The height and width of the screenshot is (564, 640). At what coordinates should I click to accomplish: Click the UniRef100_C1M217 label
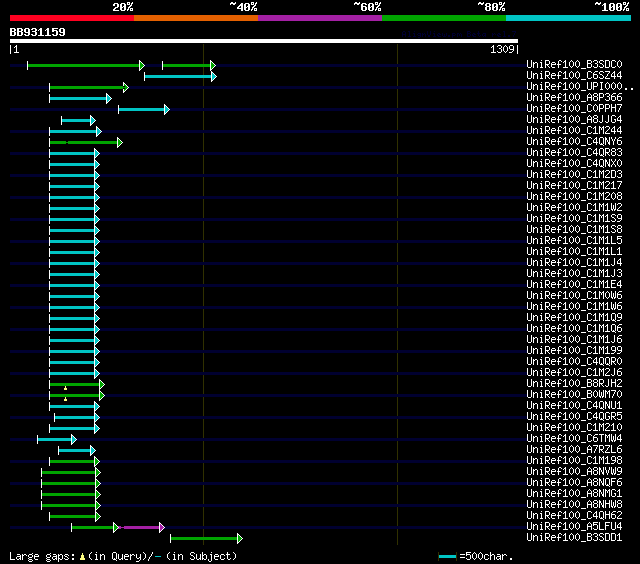tap(574, 186)
